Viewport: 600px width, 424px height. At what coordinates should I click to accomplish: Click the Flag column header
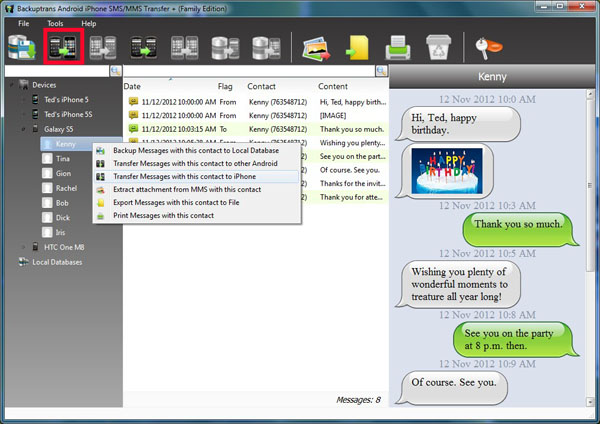(225, 86)
